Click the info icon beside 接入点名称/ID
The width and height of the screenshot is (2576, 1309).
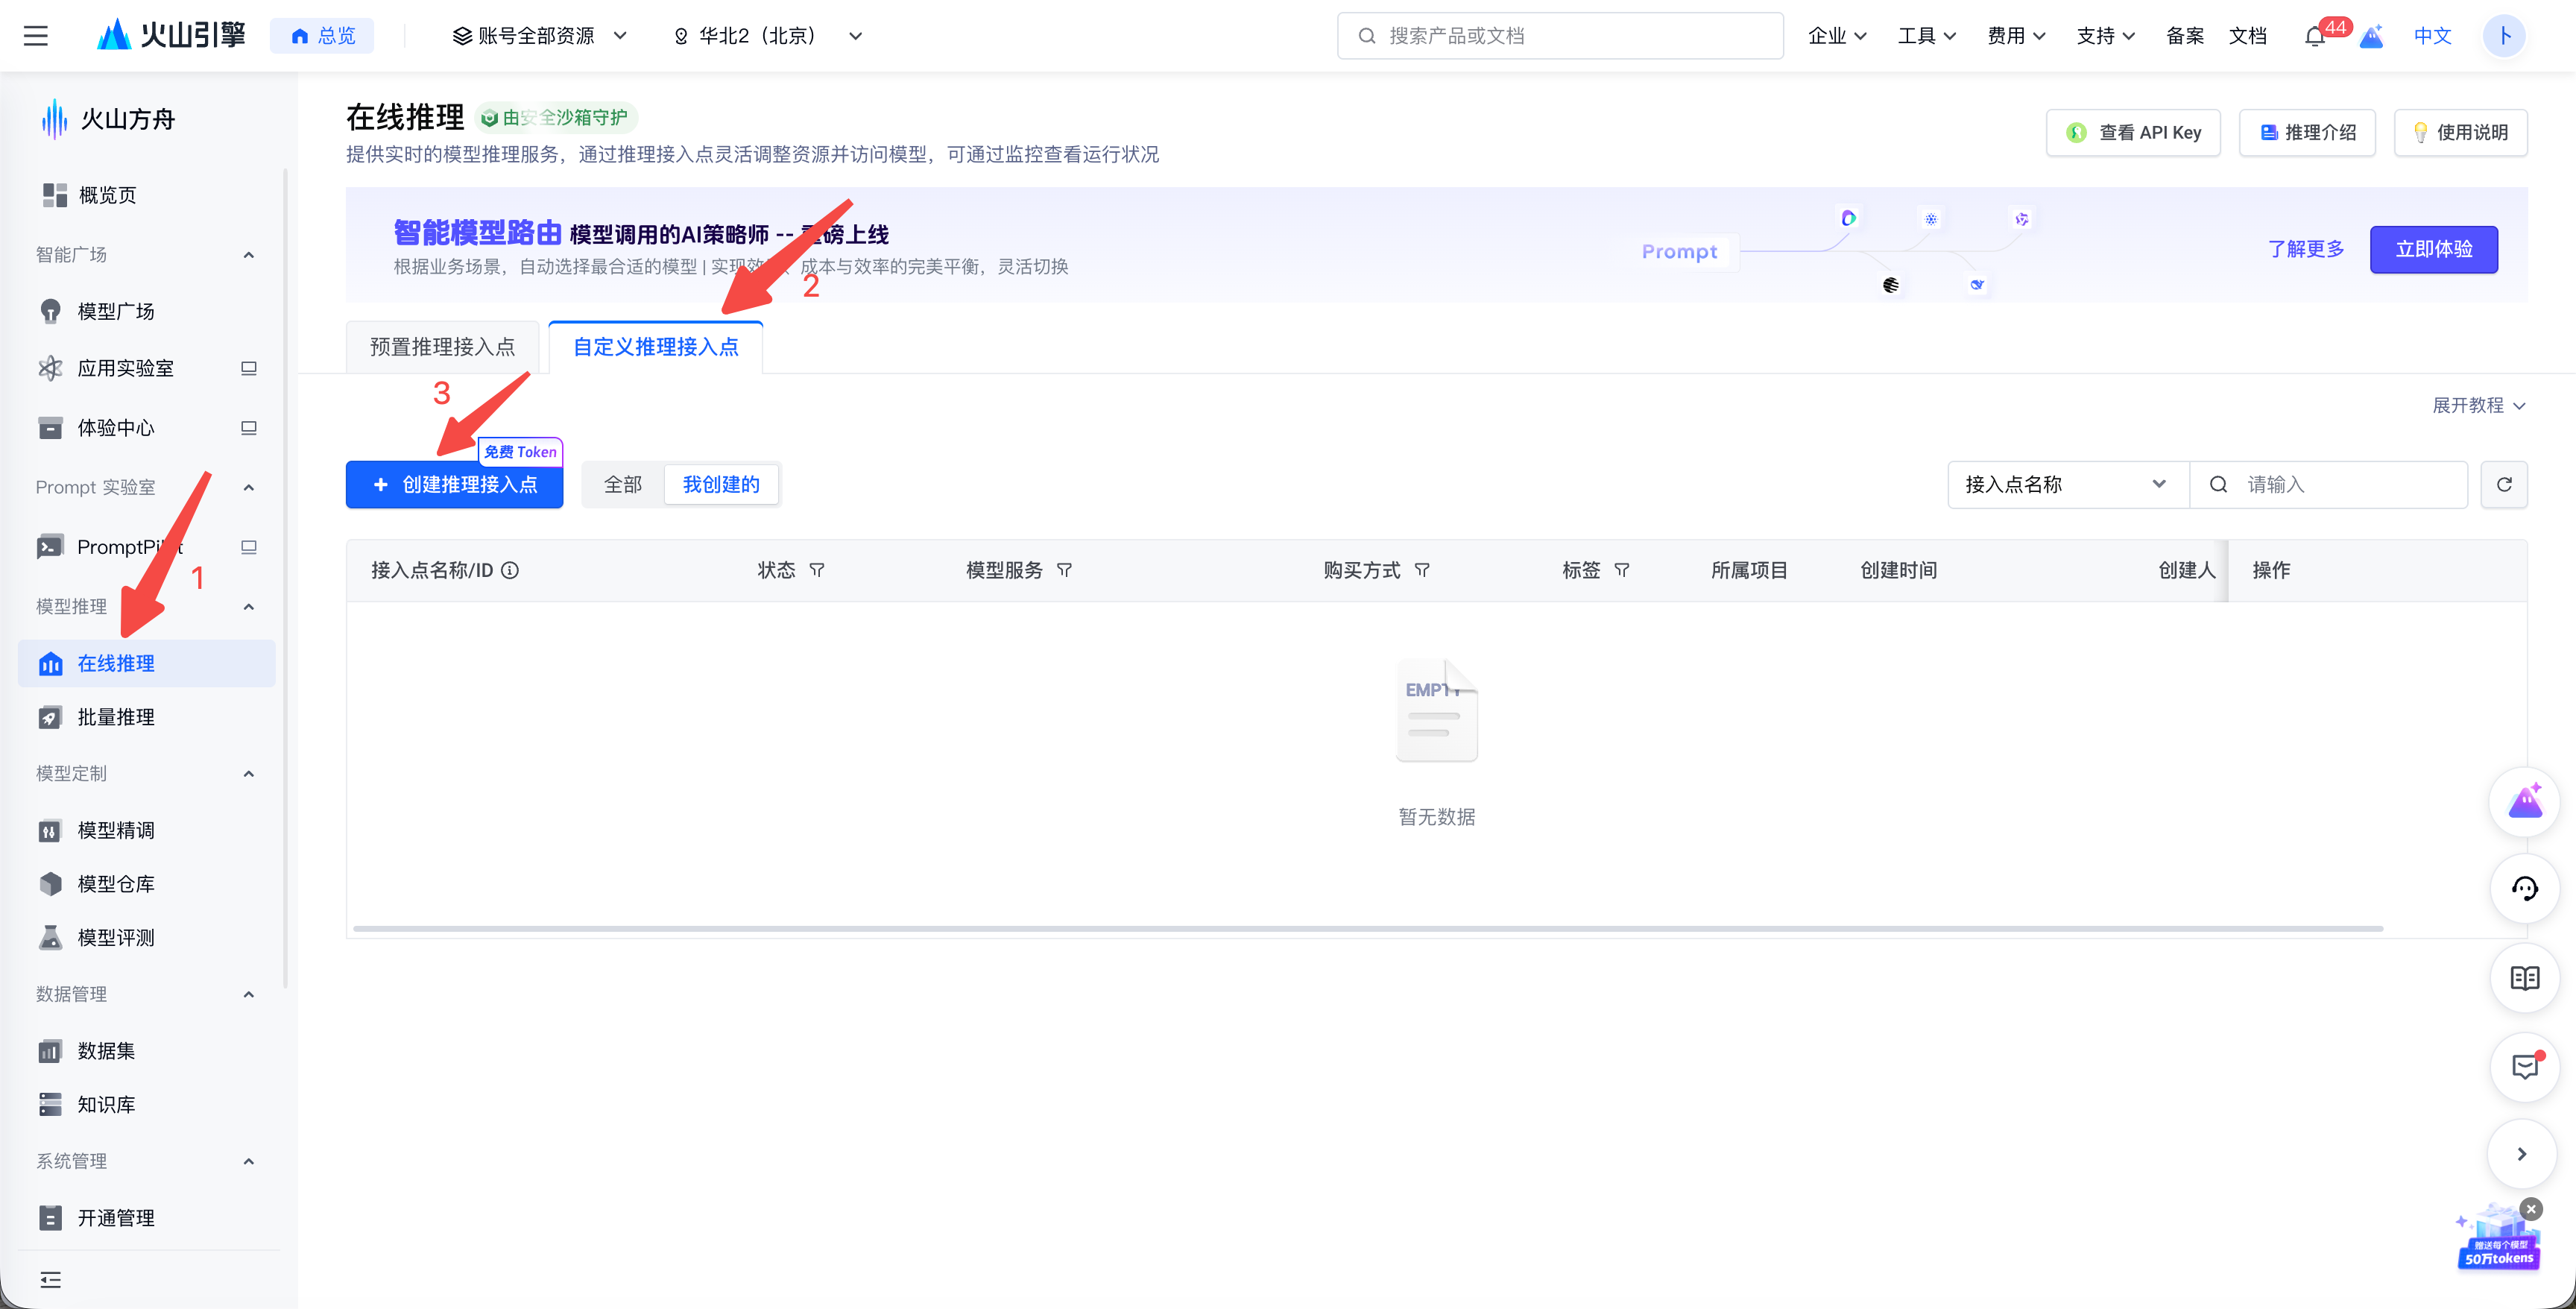[510, 570]
